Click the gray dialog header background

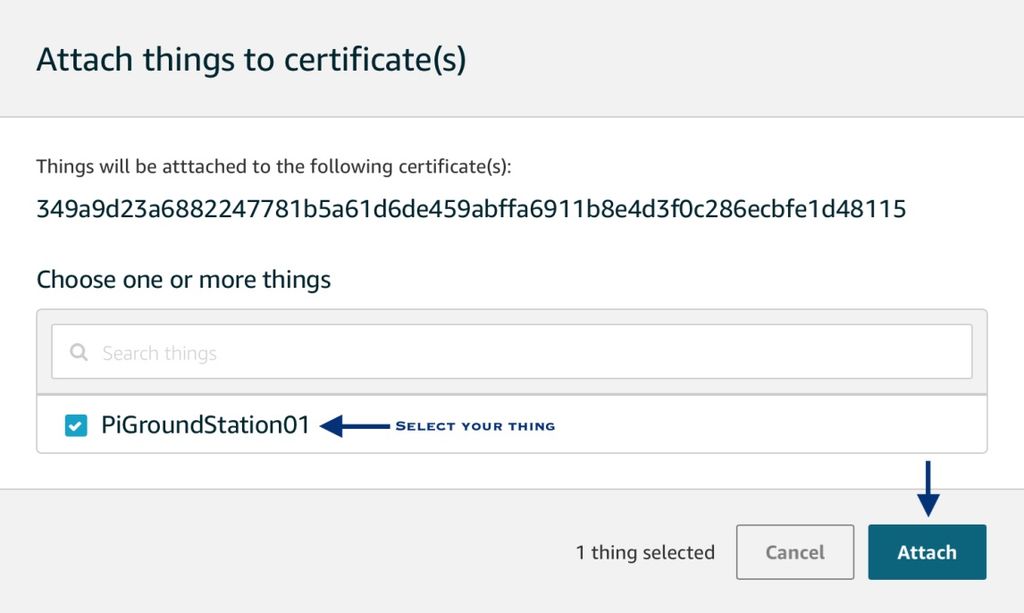tap(718, 59)
